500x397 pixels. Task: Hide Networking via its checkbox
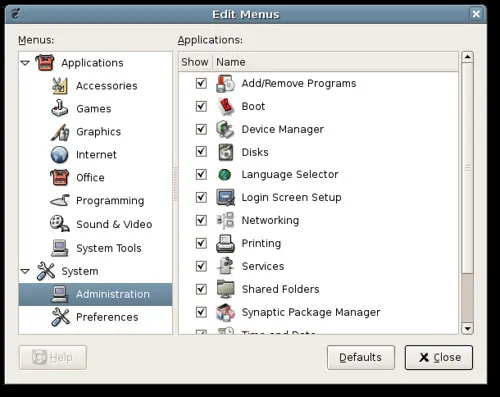[x=201, y=220]
